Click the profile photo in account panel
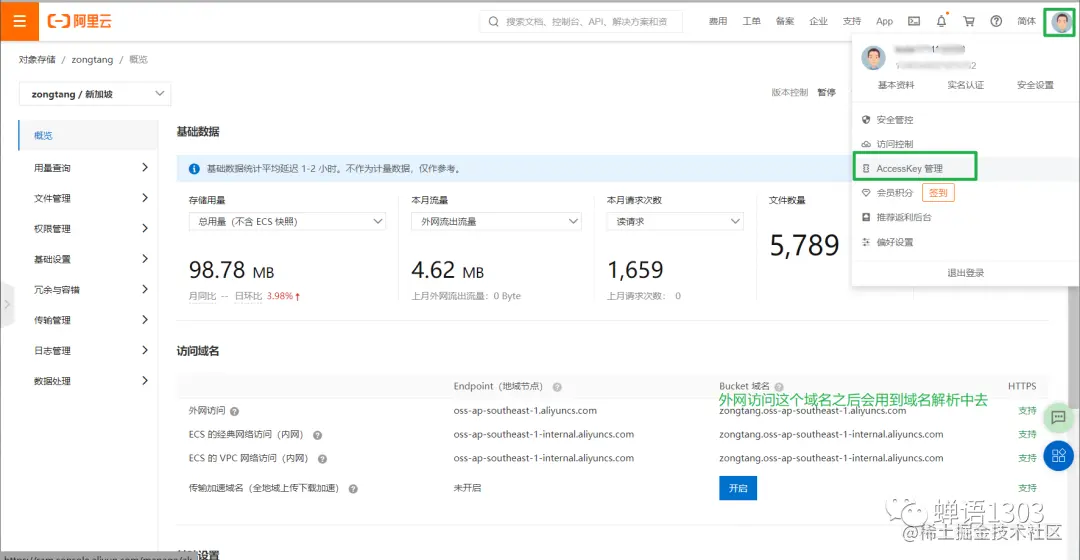1080x560 pixels. tap(873, 58)
